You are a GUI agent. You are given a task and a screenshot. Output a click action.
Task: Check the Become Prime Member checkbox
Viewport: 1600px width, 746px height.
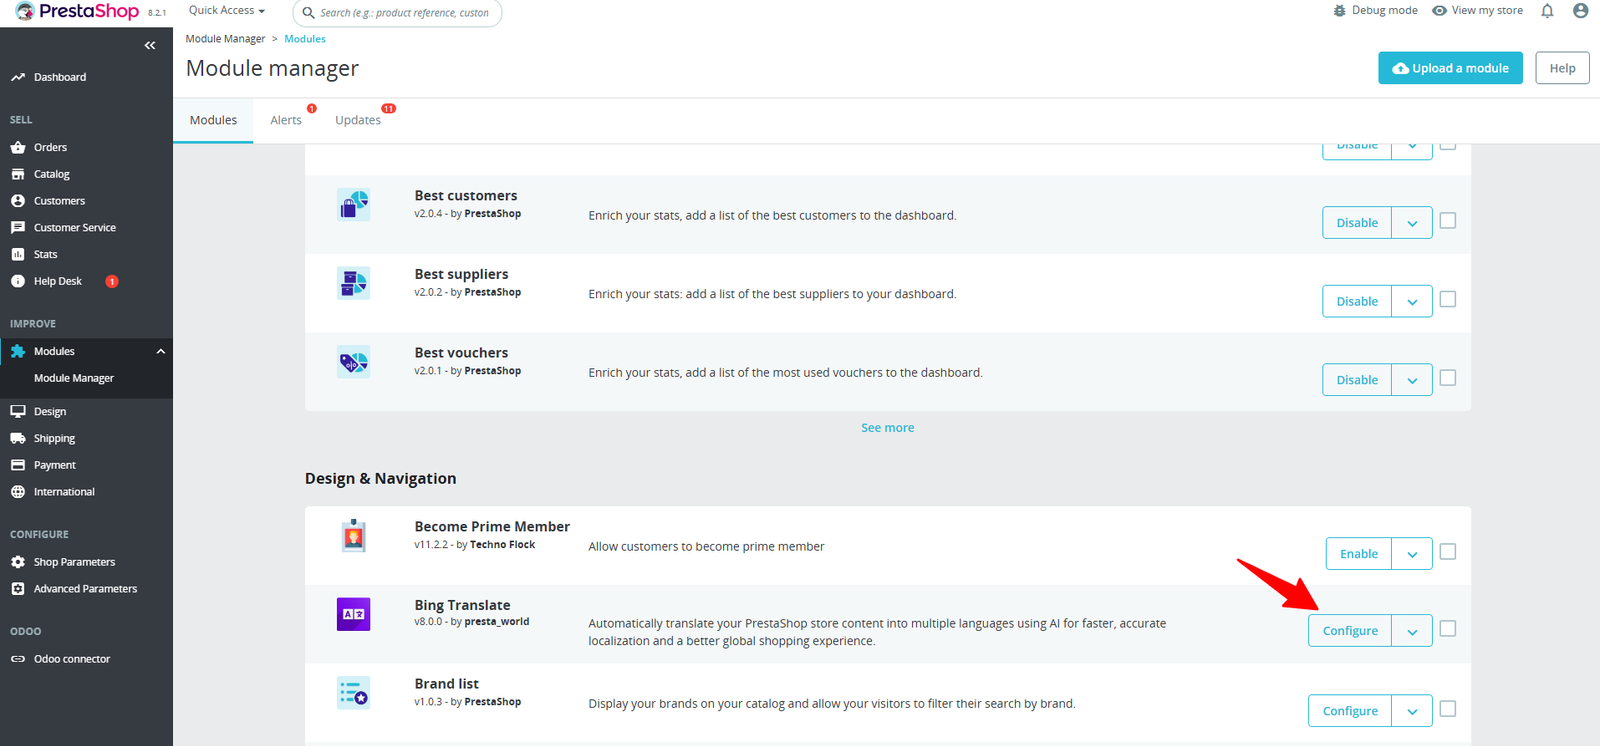[1447, 552]
